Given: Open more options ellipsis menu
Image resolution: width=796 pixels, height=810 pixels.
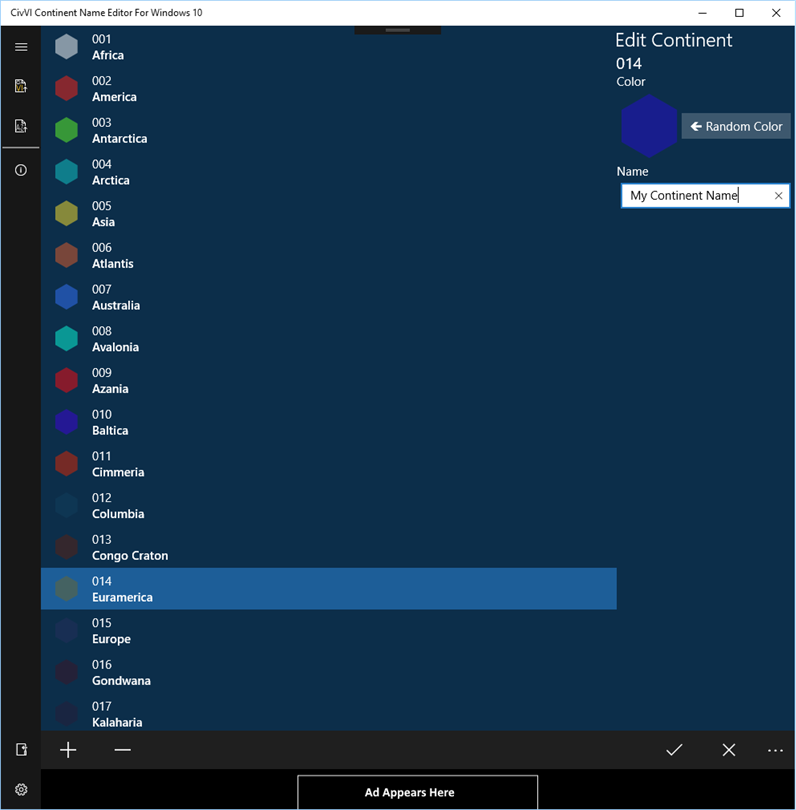Looking at the screenshot, I should [775, 750].
